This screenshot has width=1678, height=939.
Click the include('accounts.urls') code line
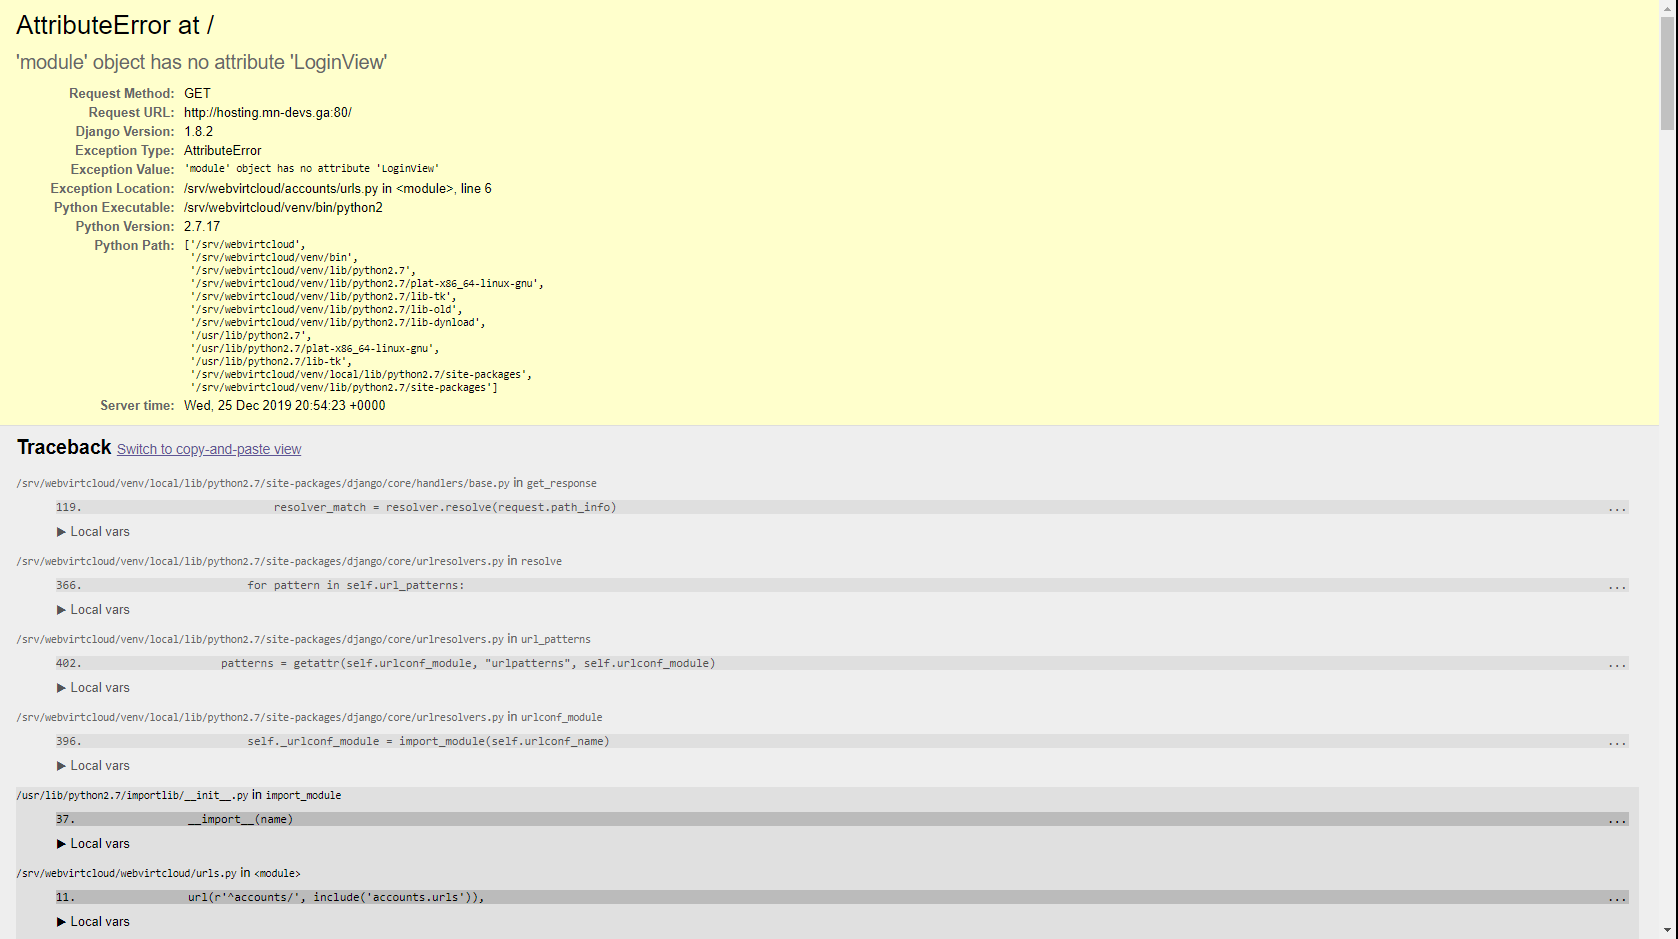coord(842,897)
